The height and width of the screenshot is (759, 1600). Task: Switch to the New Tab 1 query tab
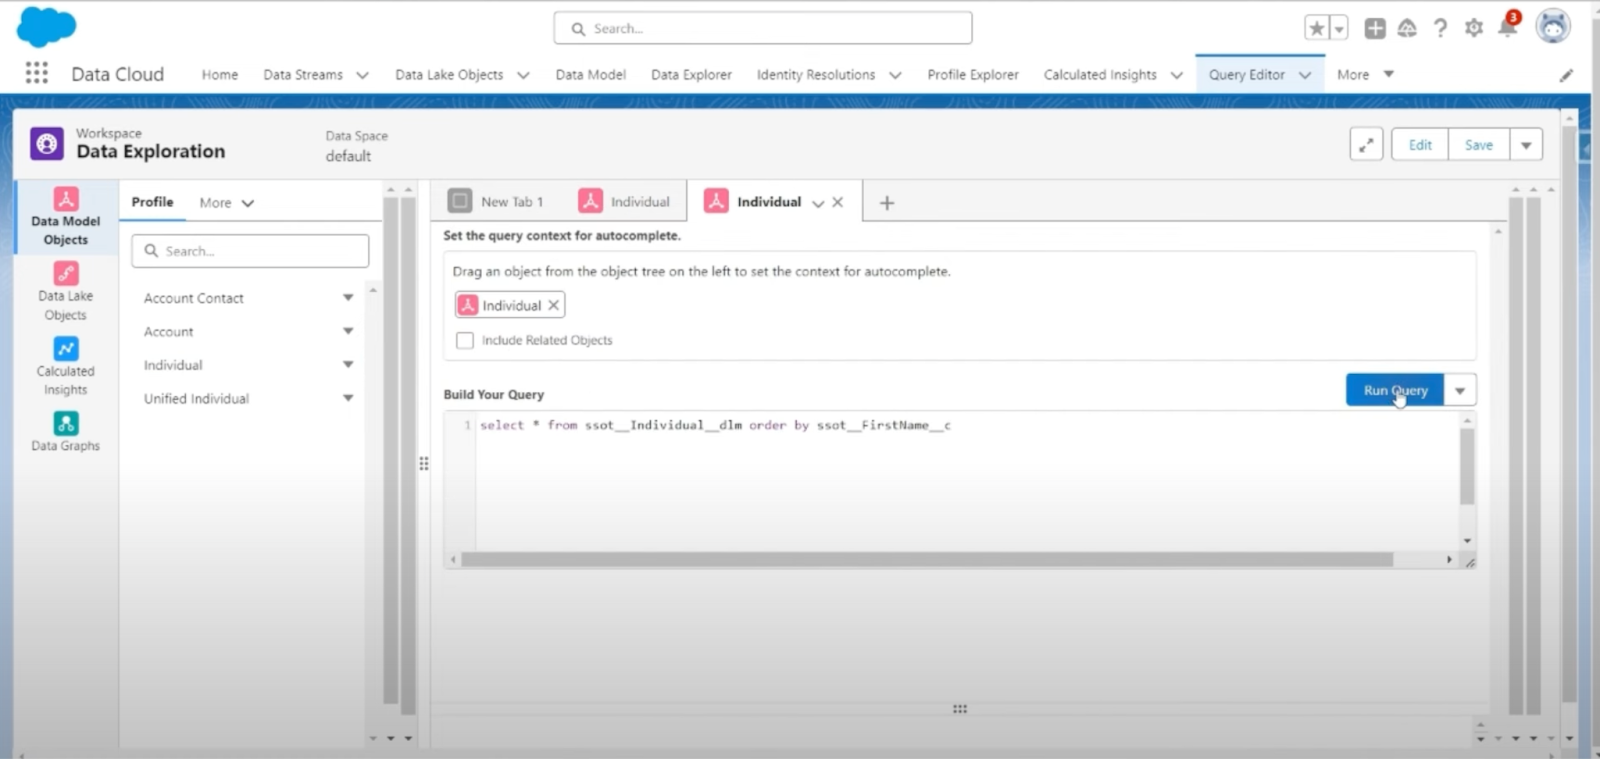click(x=496, y=202)
